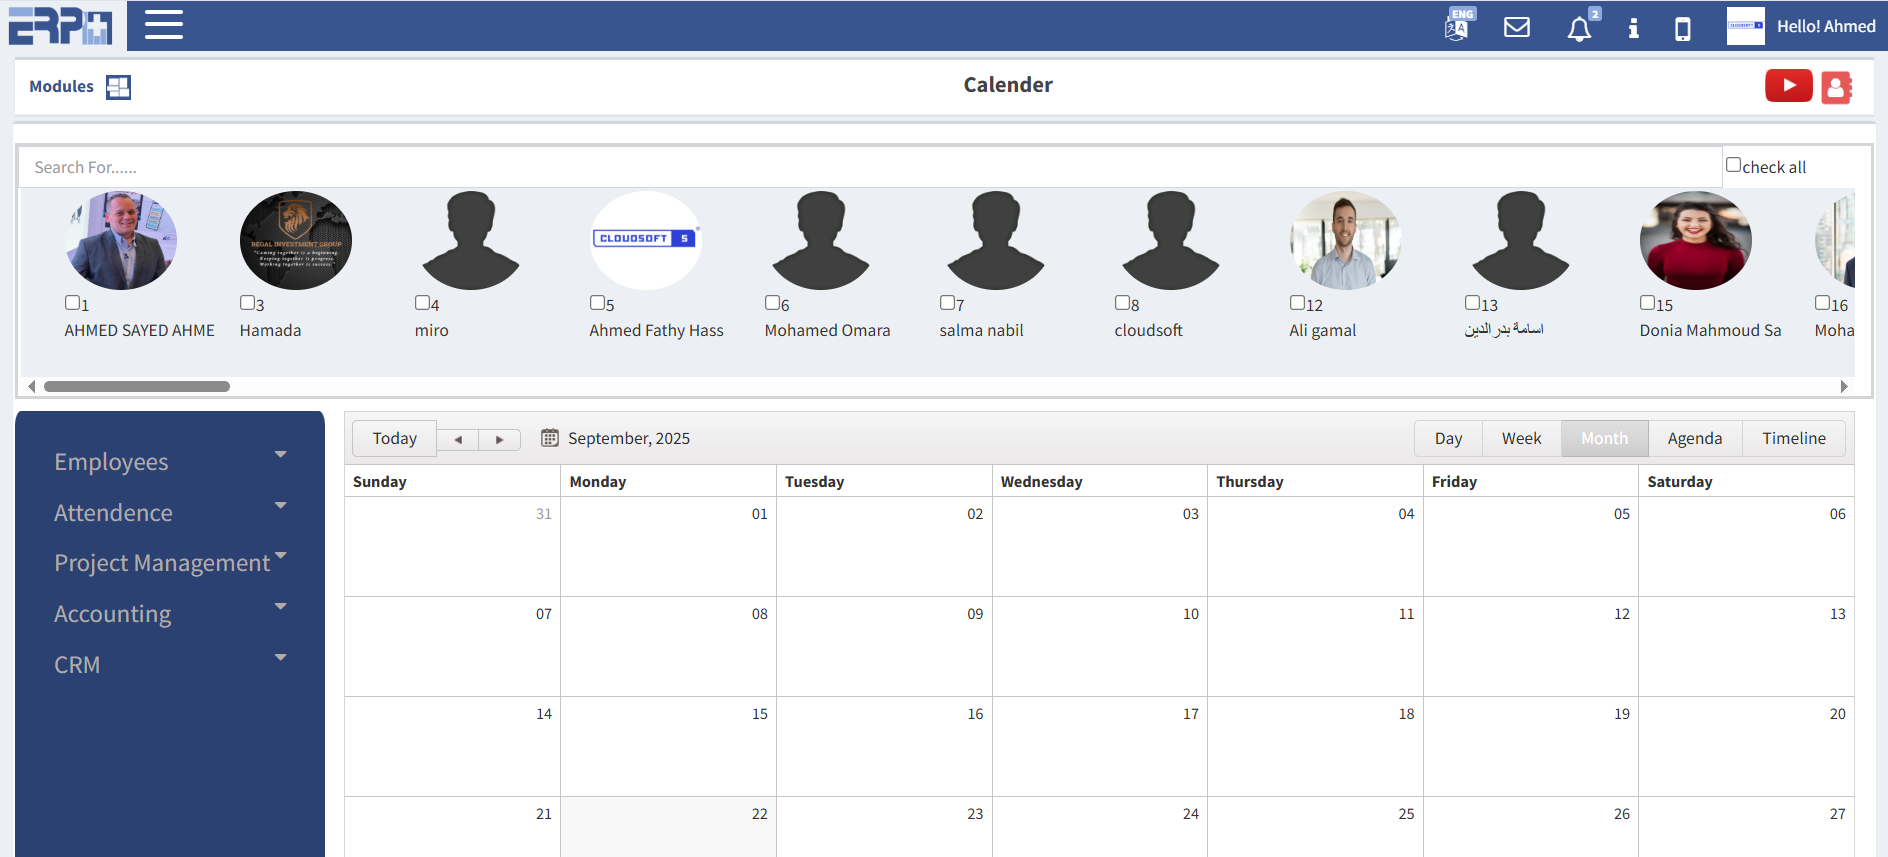The image size is (1888, 857).
Task: Open the Modules grid icon
Action: [x=118, y=87]
